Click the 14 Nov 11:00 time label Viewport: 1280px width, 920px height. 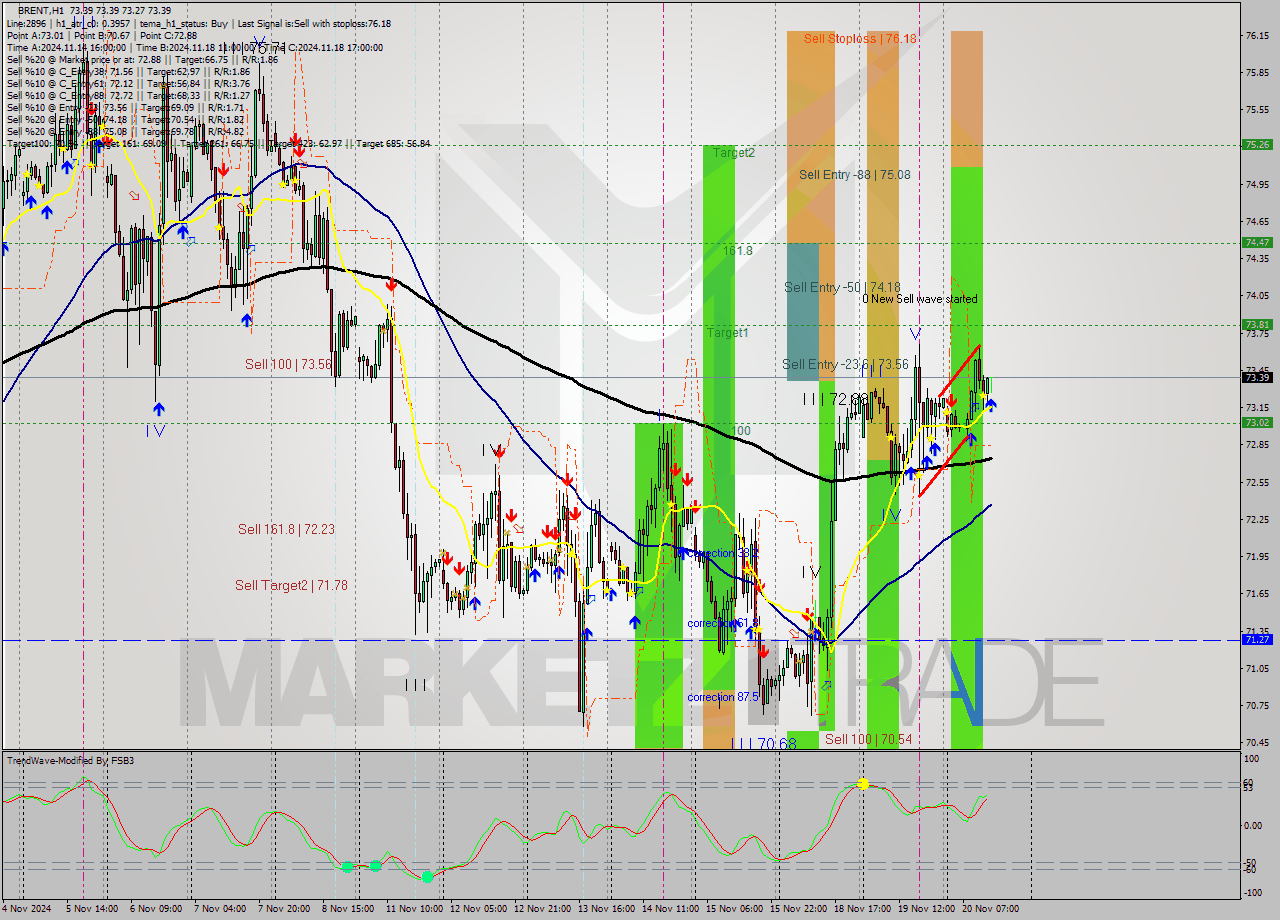coord(670,909)
